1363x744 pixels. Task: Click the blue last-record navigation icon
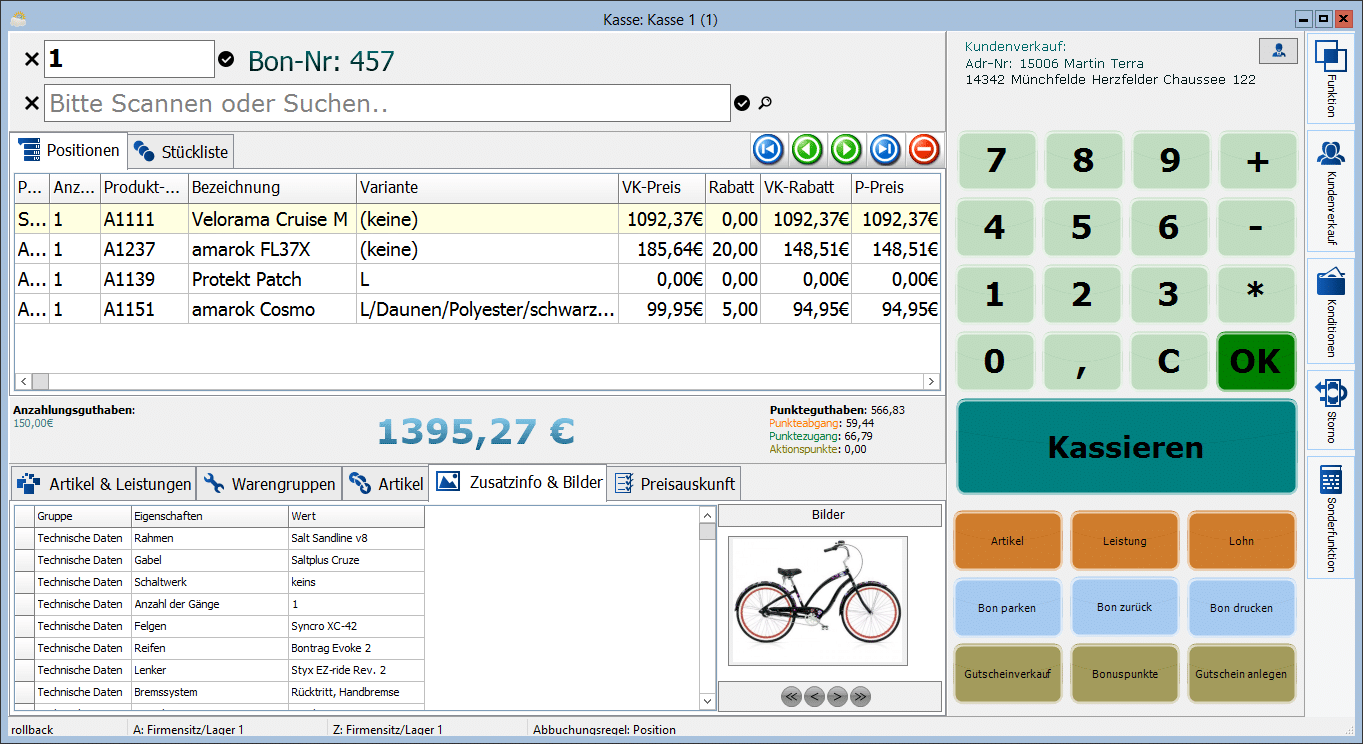[x=885, y=150]
